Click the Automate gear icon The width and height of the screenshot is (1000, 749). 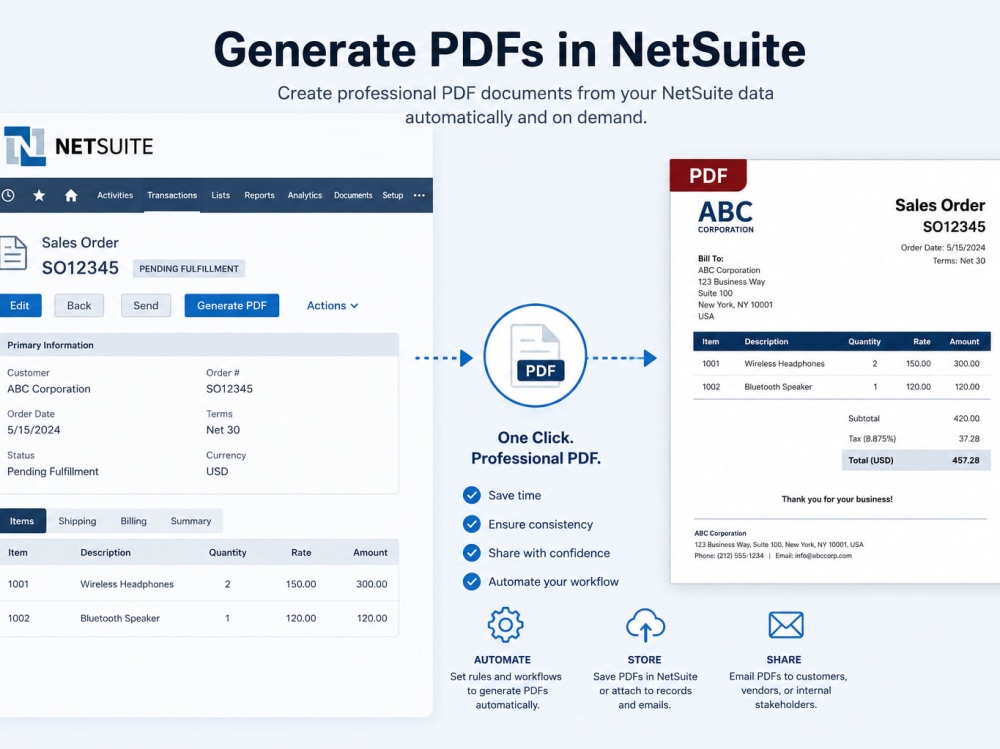tap(505, 625)
